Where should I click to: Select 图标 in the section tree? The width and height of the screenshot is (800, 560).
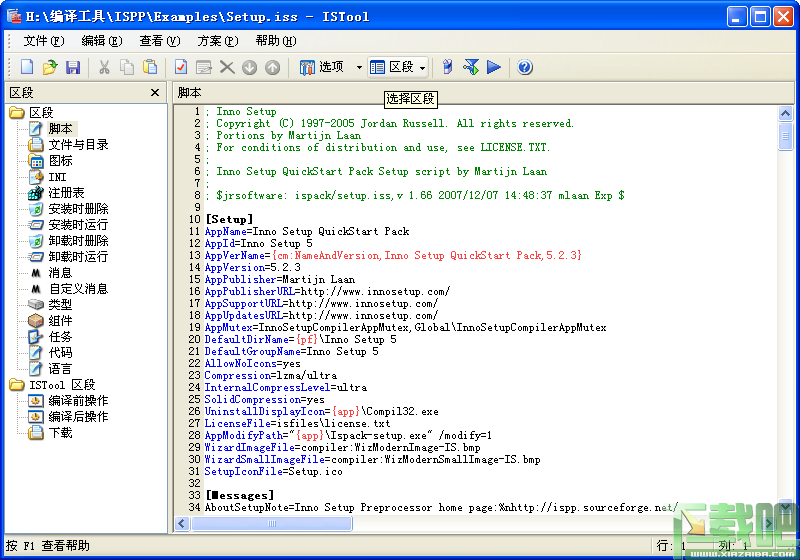60,161
